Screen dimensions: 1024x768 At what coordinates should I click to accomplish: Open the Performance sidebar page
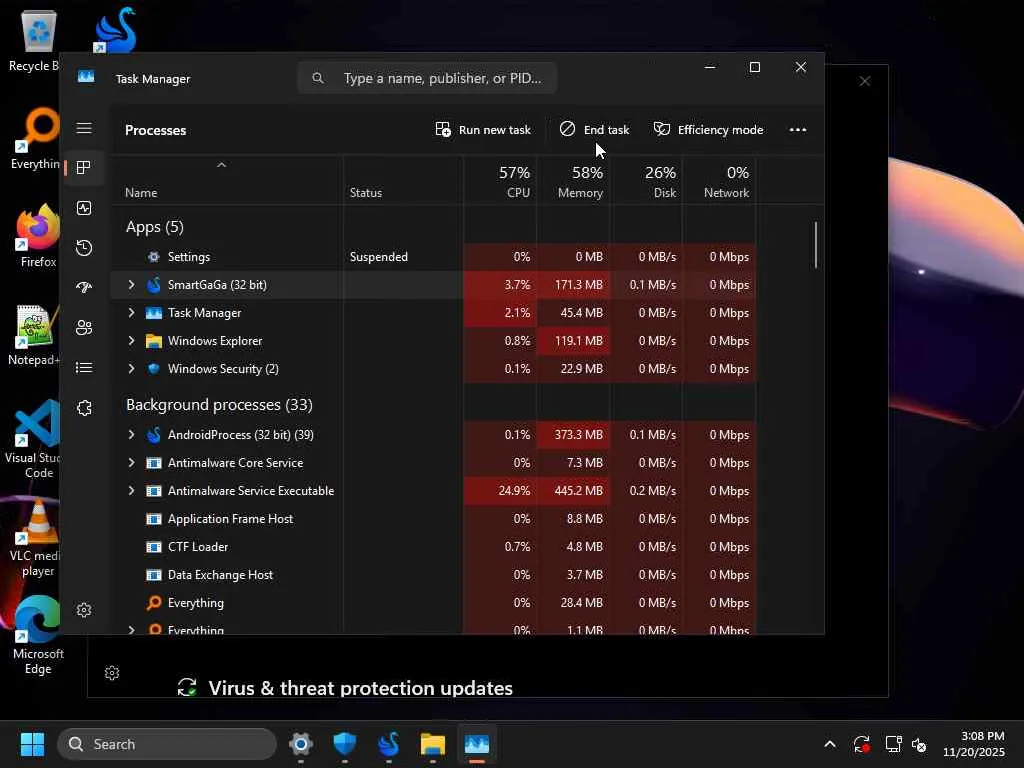coord(84,208)
